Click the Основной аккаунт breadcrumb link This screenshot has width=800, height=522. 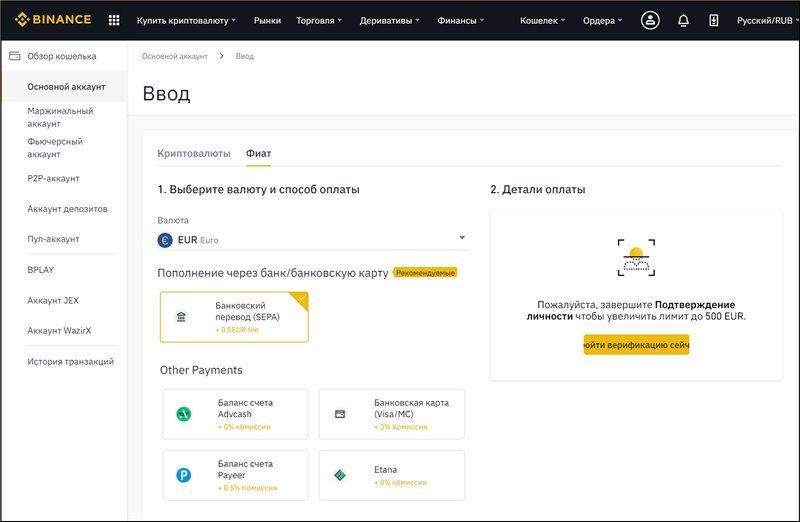[x=174, y=56]
